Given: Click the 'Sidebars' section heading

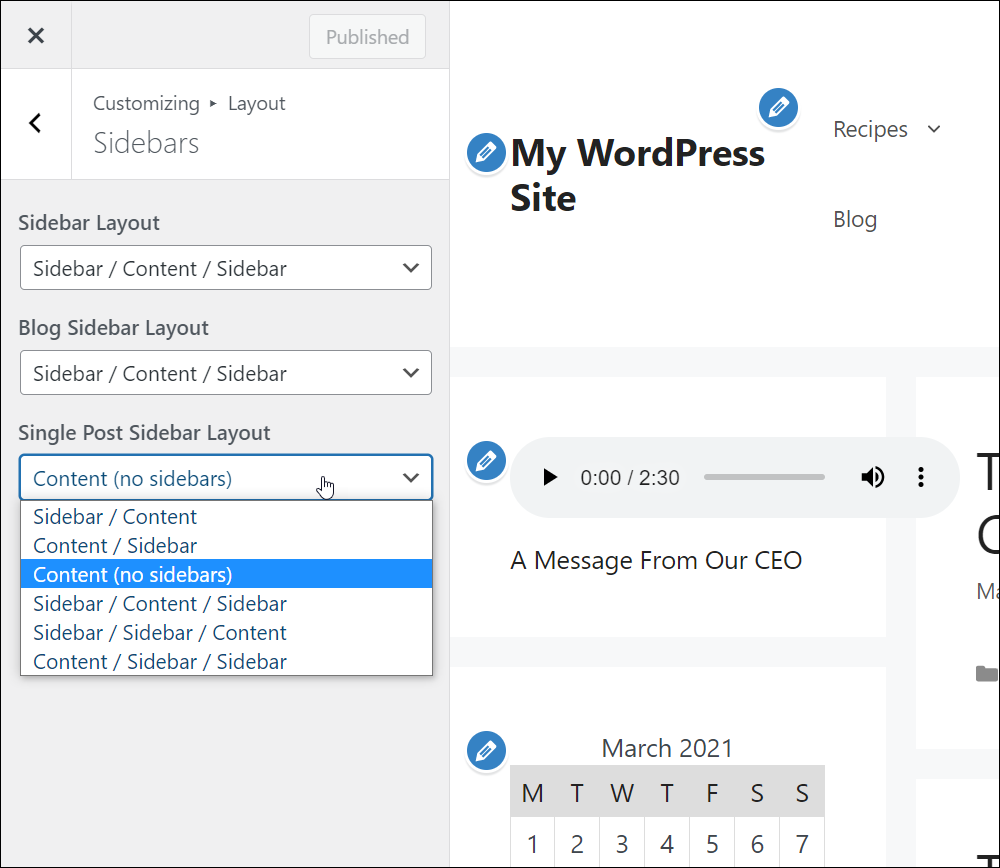Looking at the screenshot, I should (x=146, y=143).
